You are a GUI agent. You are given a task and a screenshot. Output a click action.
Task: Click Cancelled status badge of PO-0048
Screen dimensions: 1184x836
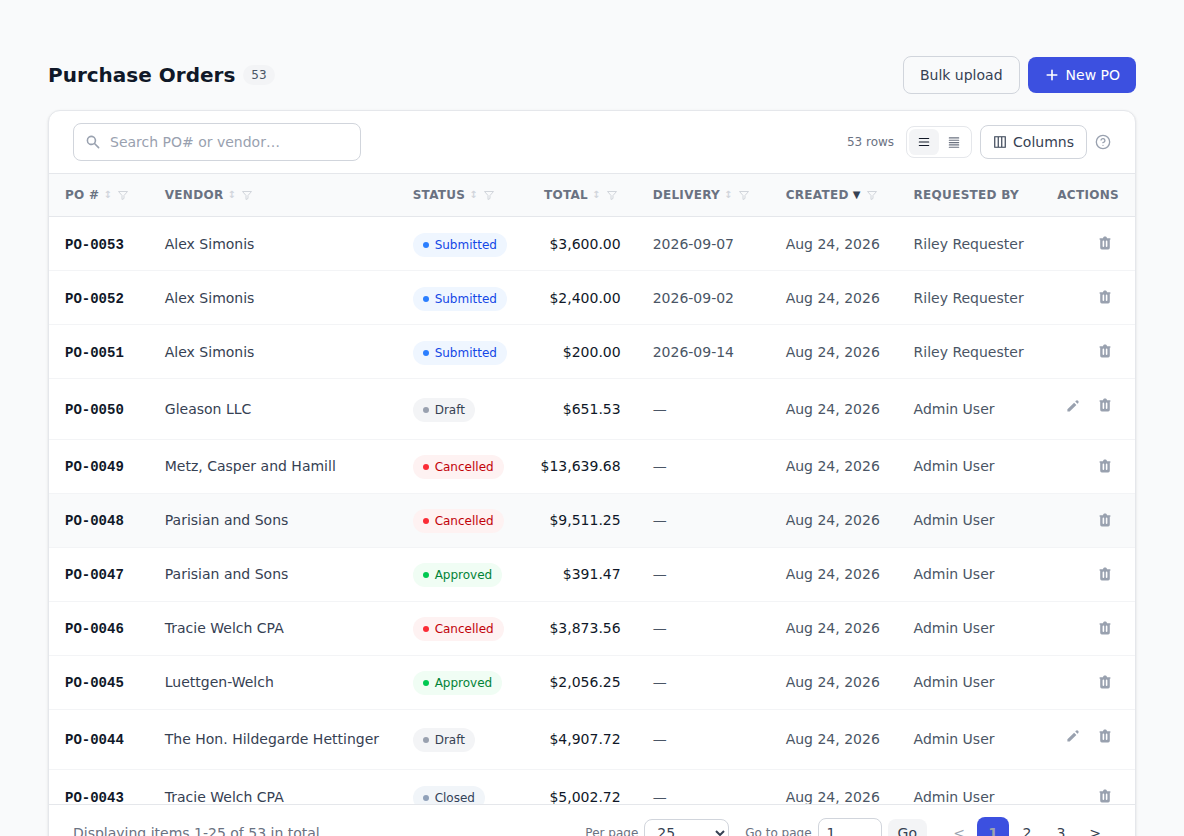[x=458, y=520]
